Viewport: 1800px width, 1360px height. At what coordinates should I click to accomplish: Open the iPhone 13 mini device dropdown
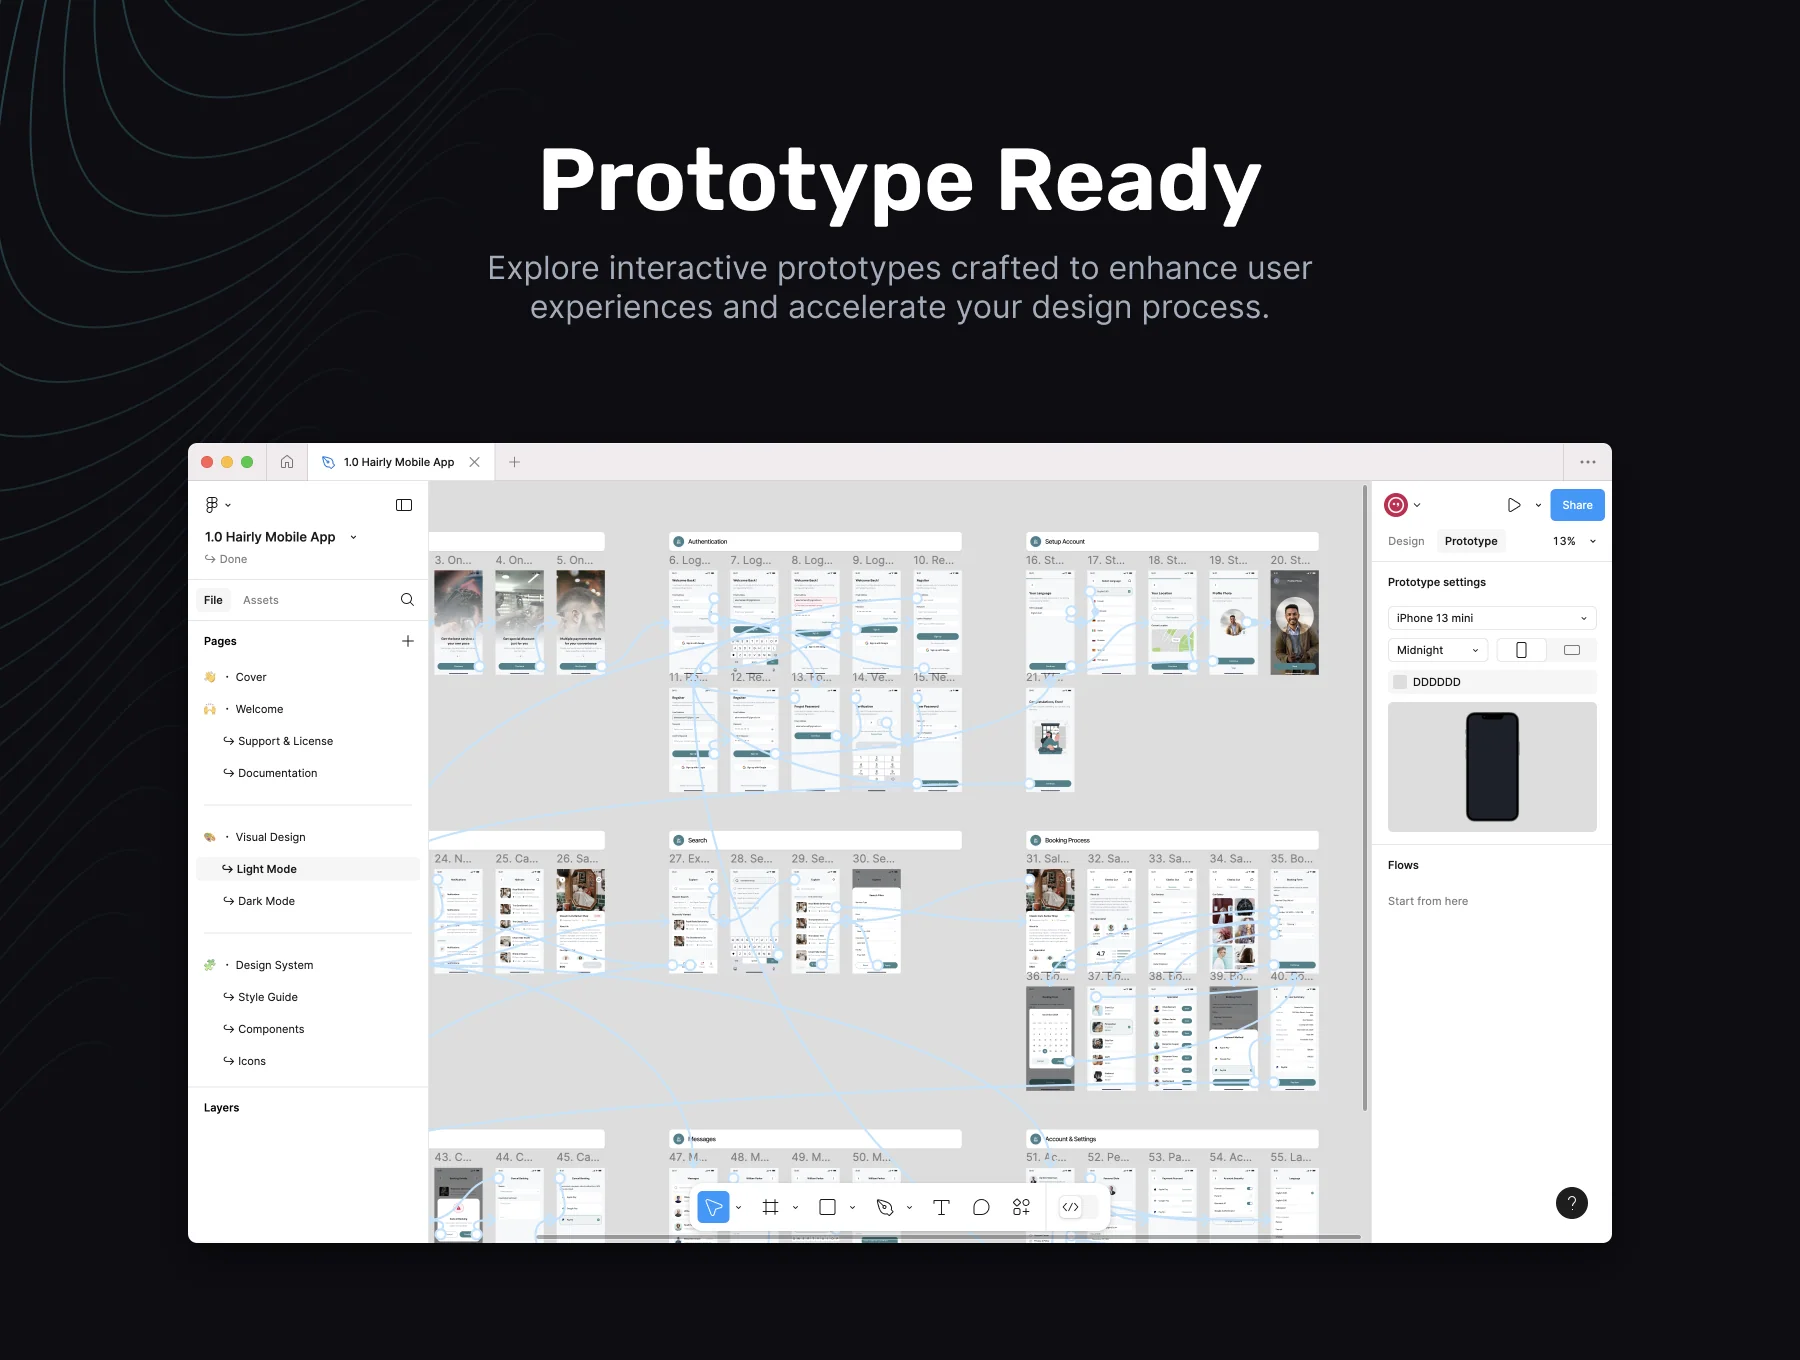click(x=1492, y=618)
